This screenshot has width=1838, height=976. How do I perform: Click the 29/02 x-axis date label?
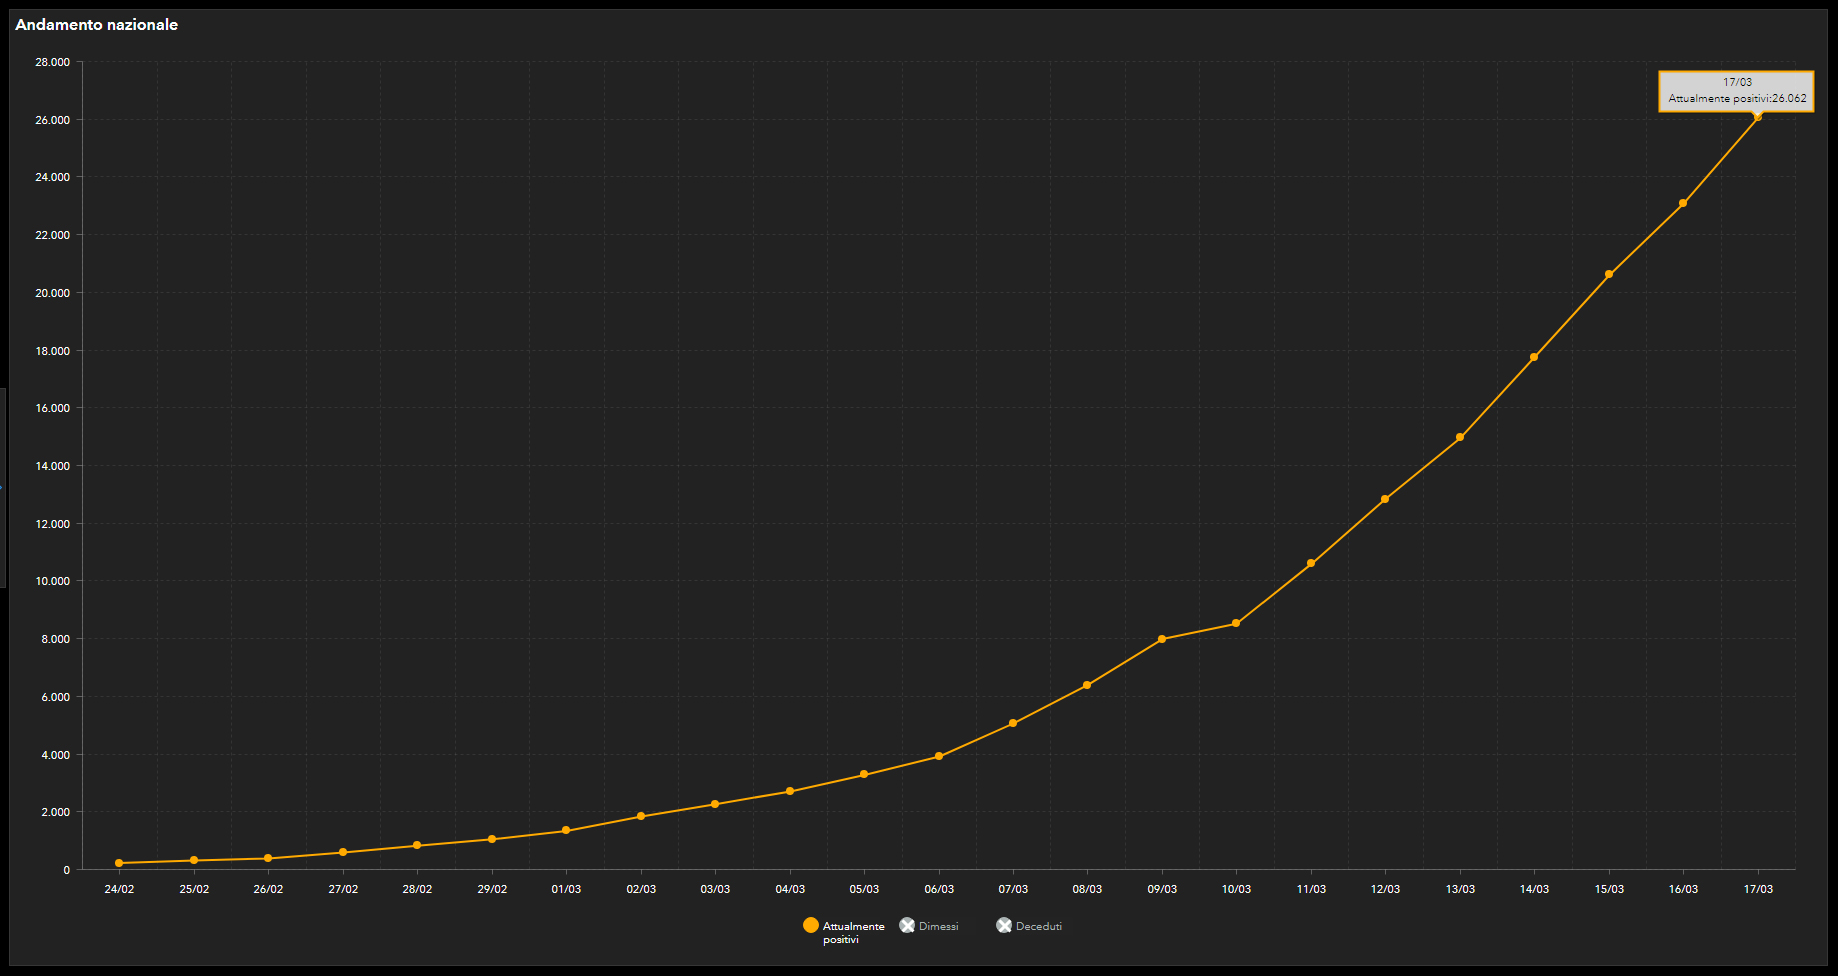(492, 889)
